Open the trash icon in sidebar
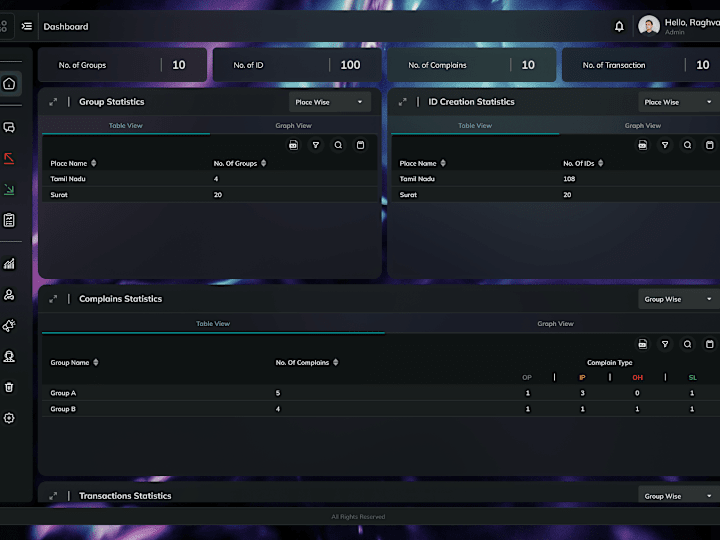The width and height of the screenshot is (720, 540). click(x=9, y=387)
